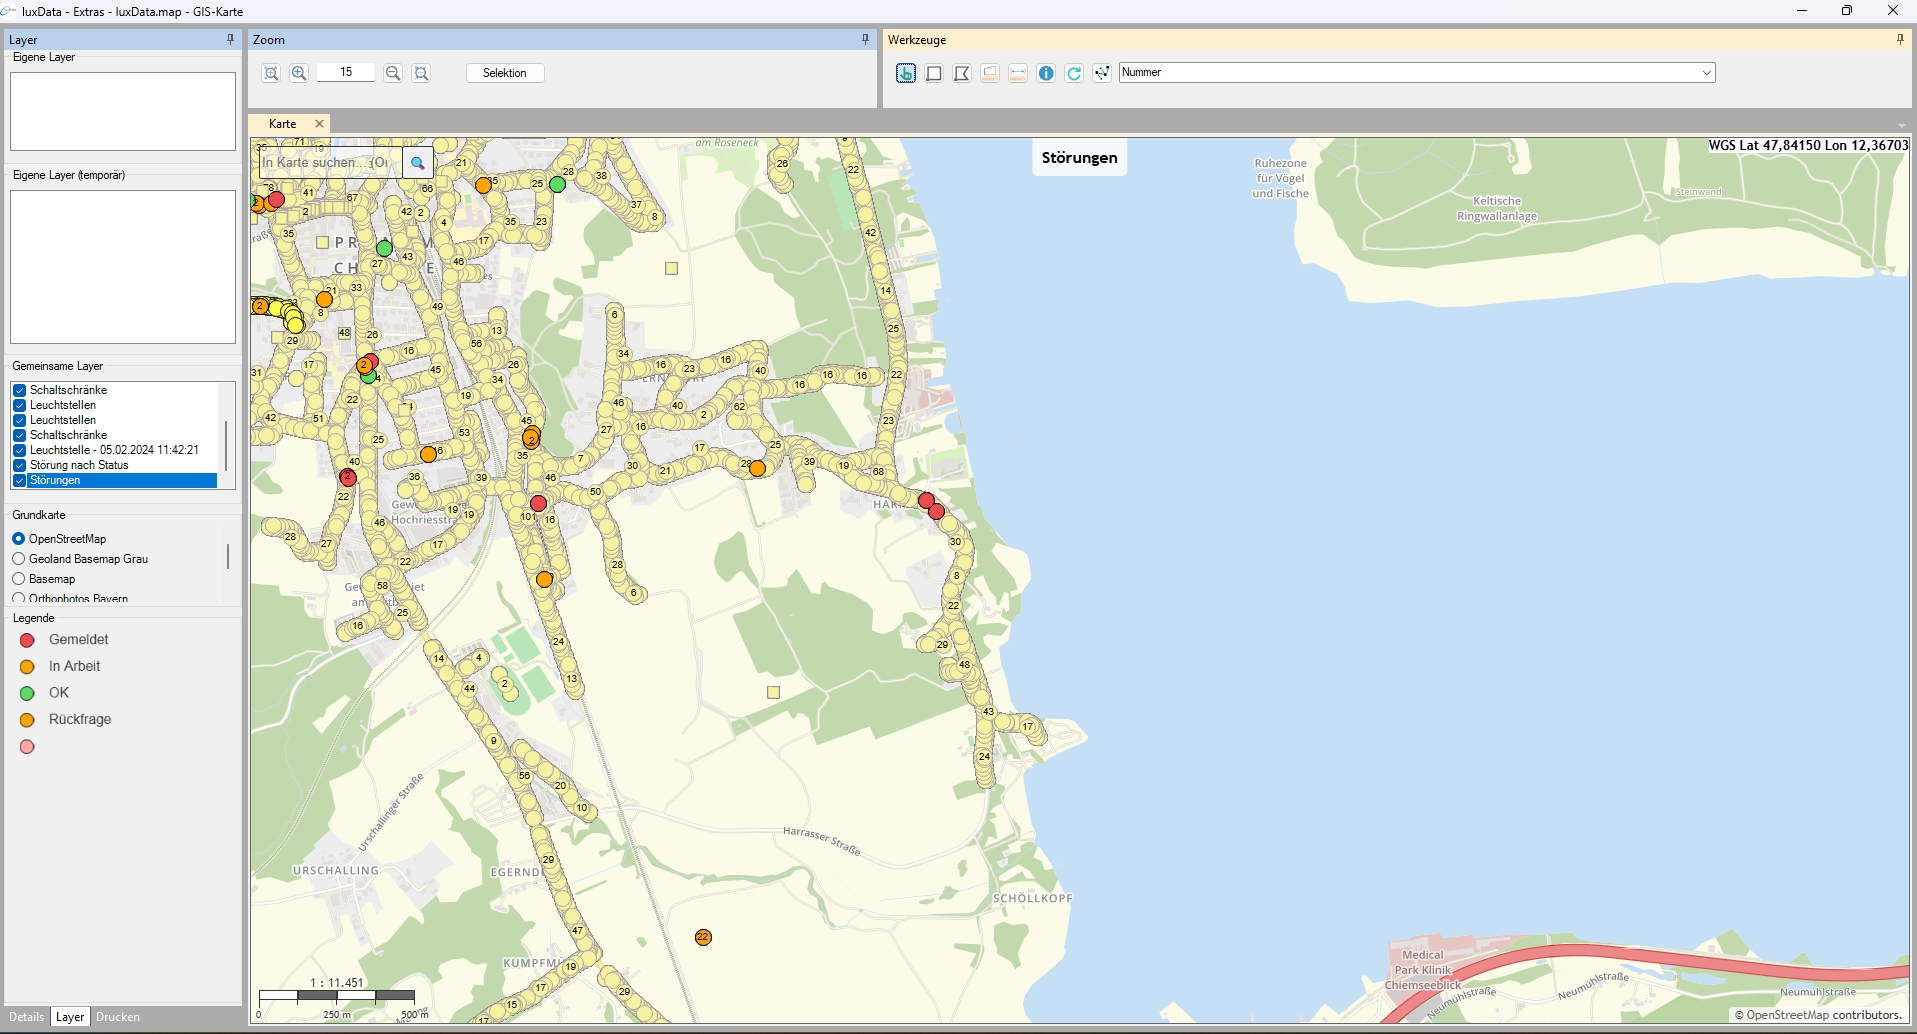Select the Geoland Basemap Grau option
Screen dimensions: 1917x1034
coord(19,559)
